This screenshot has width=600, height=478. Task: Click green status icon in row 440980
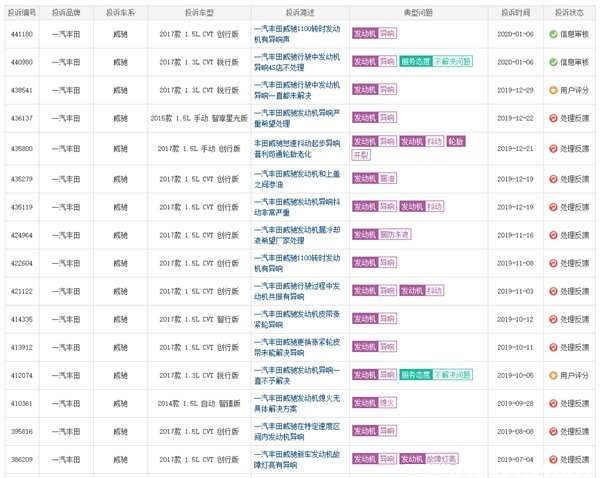tap(553, 61)
